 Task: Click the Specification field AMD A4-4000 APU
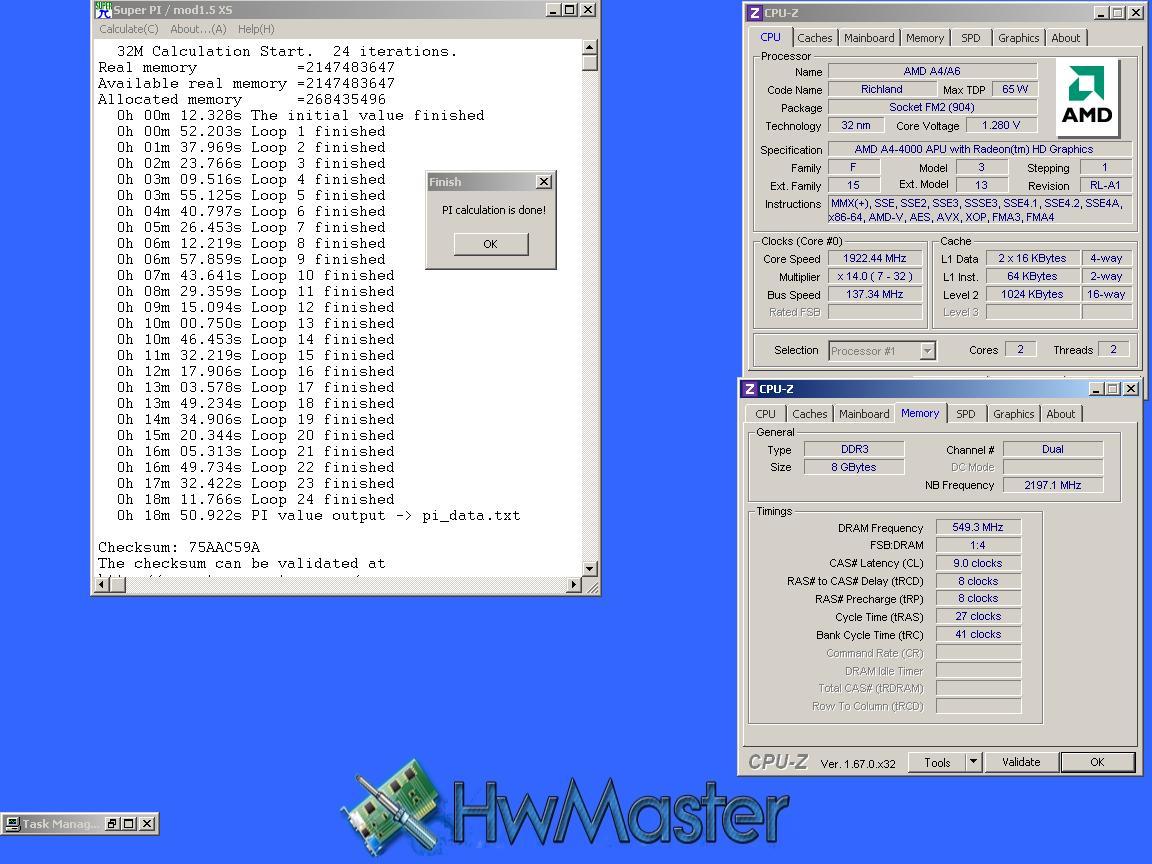click(x=979, y=149)
